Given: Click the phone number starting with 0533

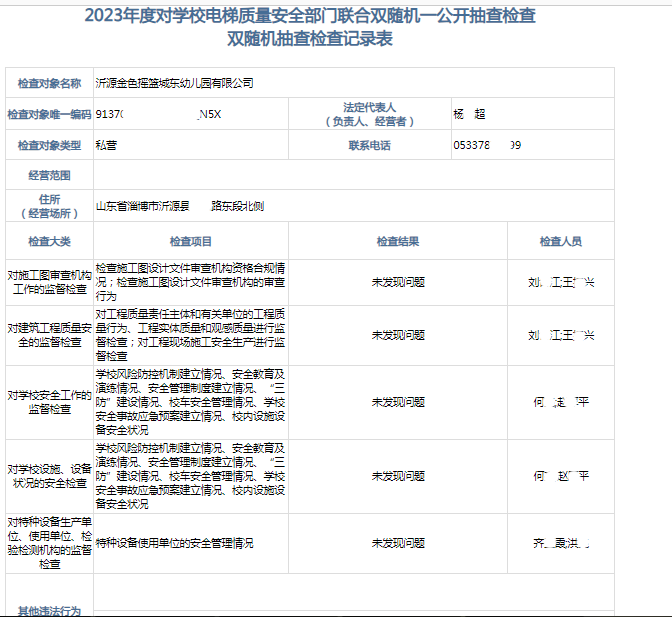Looking at the screenshot, I should tap(486, 146).
